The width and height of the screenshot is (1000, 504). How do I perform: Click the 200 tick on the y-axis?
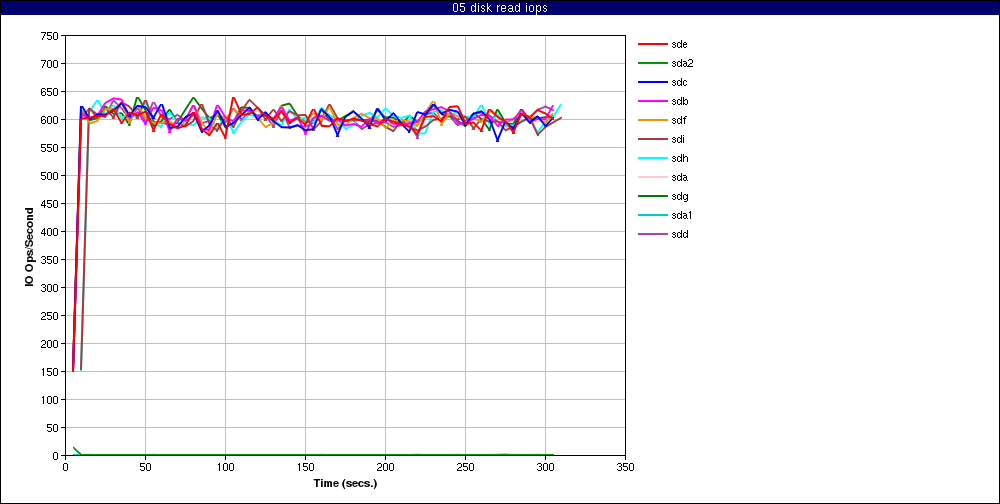tap(51, 344)
